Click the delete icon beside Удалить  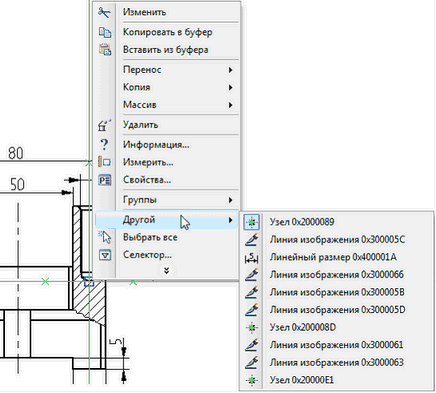pos(105,125)
